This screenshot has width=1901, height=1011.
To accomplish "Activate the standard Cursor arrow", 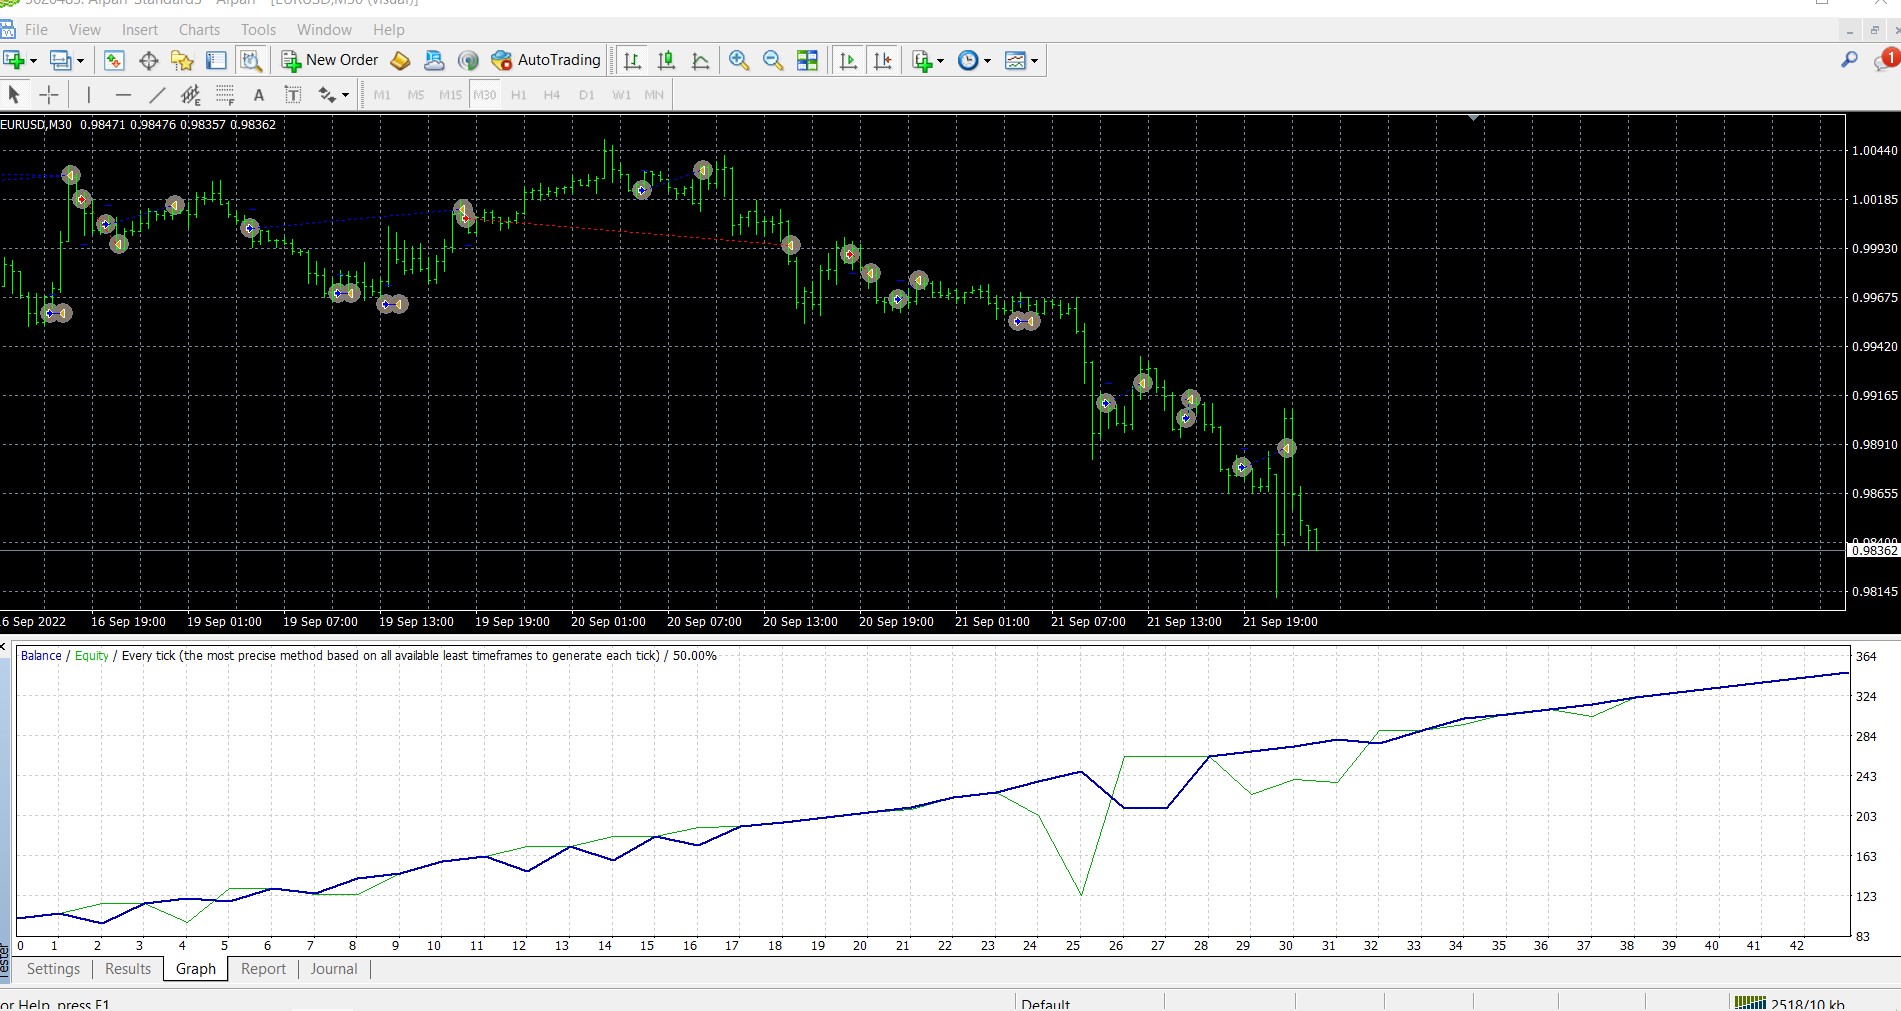I will (x=14, y=95).
